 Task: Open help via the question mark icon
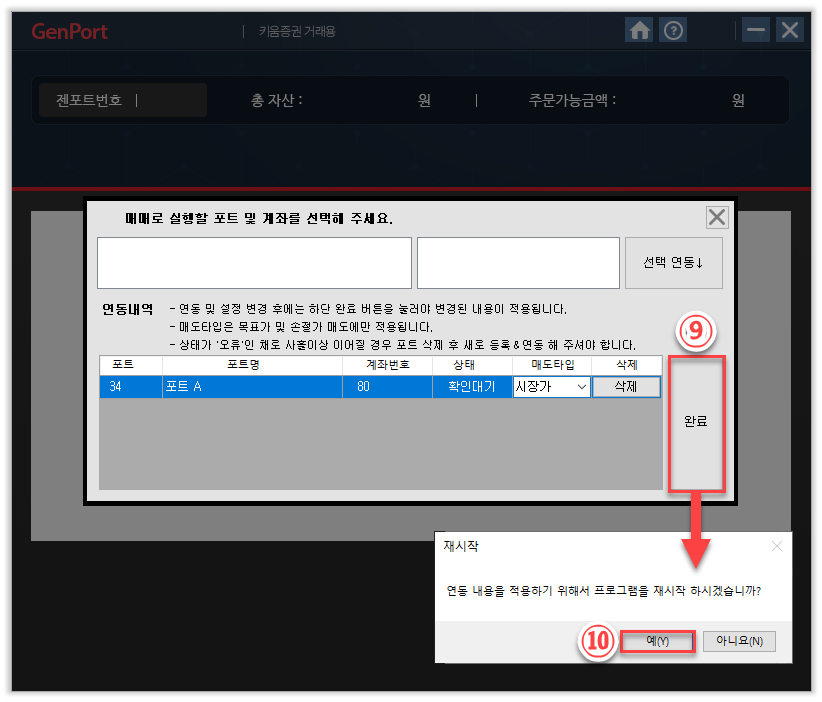(x=674, y=30)
